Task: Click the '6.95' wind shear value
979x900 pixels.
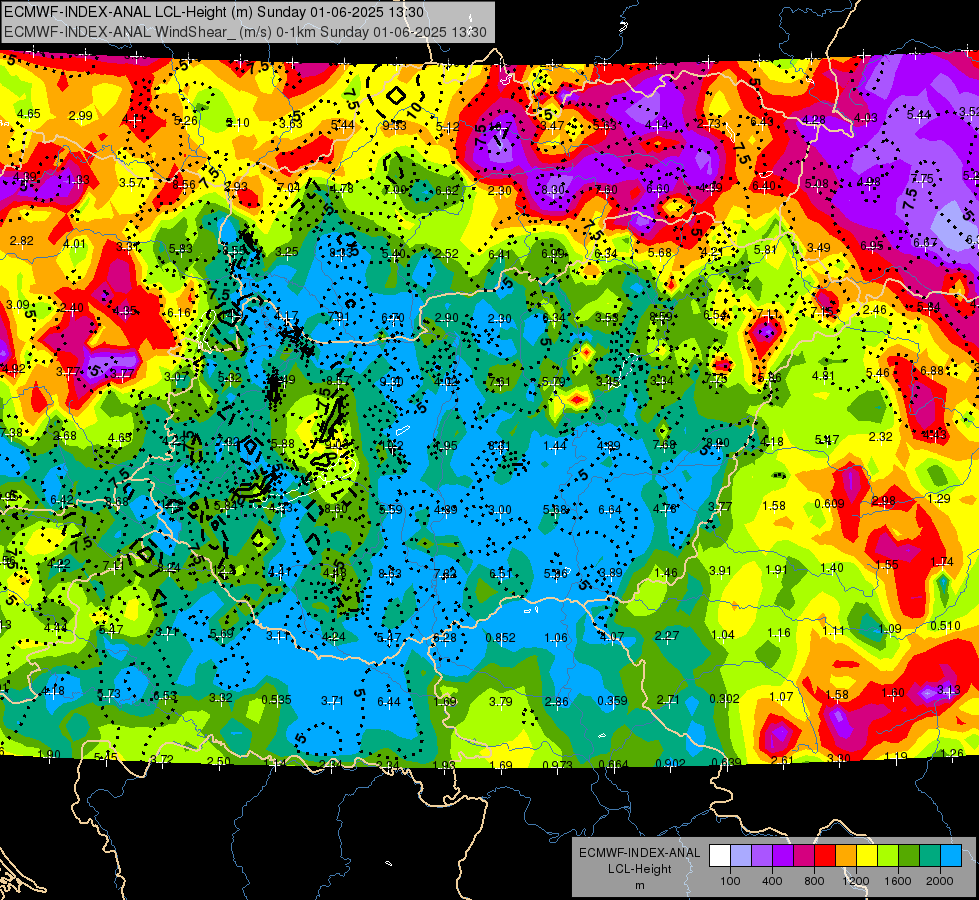Action: [x=872, y=246]
